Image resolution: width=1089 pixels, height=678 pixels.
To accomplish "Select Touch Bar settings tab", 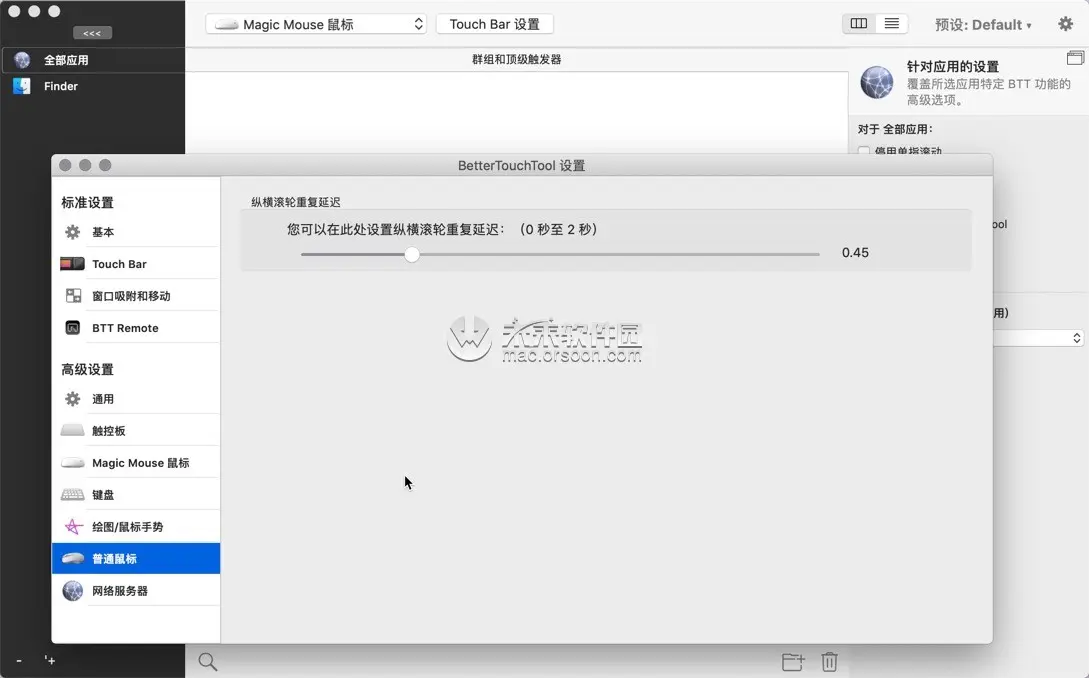I will 136,264.
